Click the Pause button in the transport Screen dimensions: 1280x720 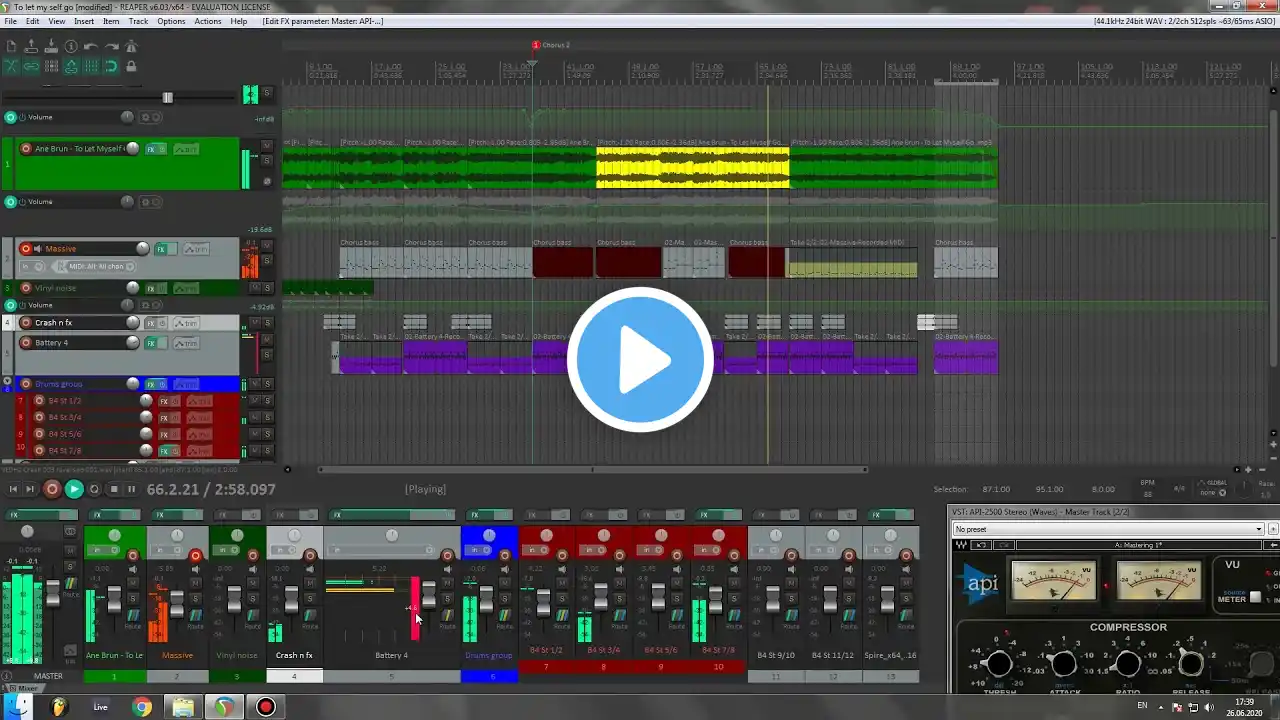tap(131, 489)
